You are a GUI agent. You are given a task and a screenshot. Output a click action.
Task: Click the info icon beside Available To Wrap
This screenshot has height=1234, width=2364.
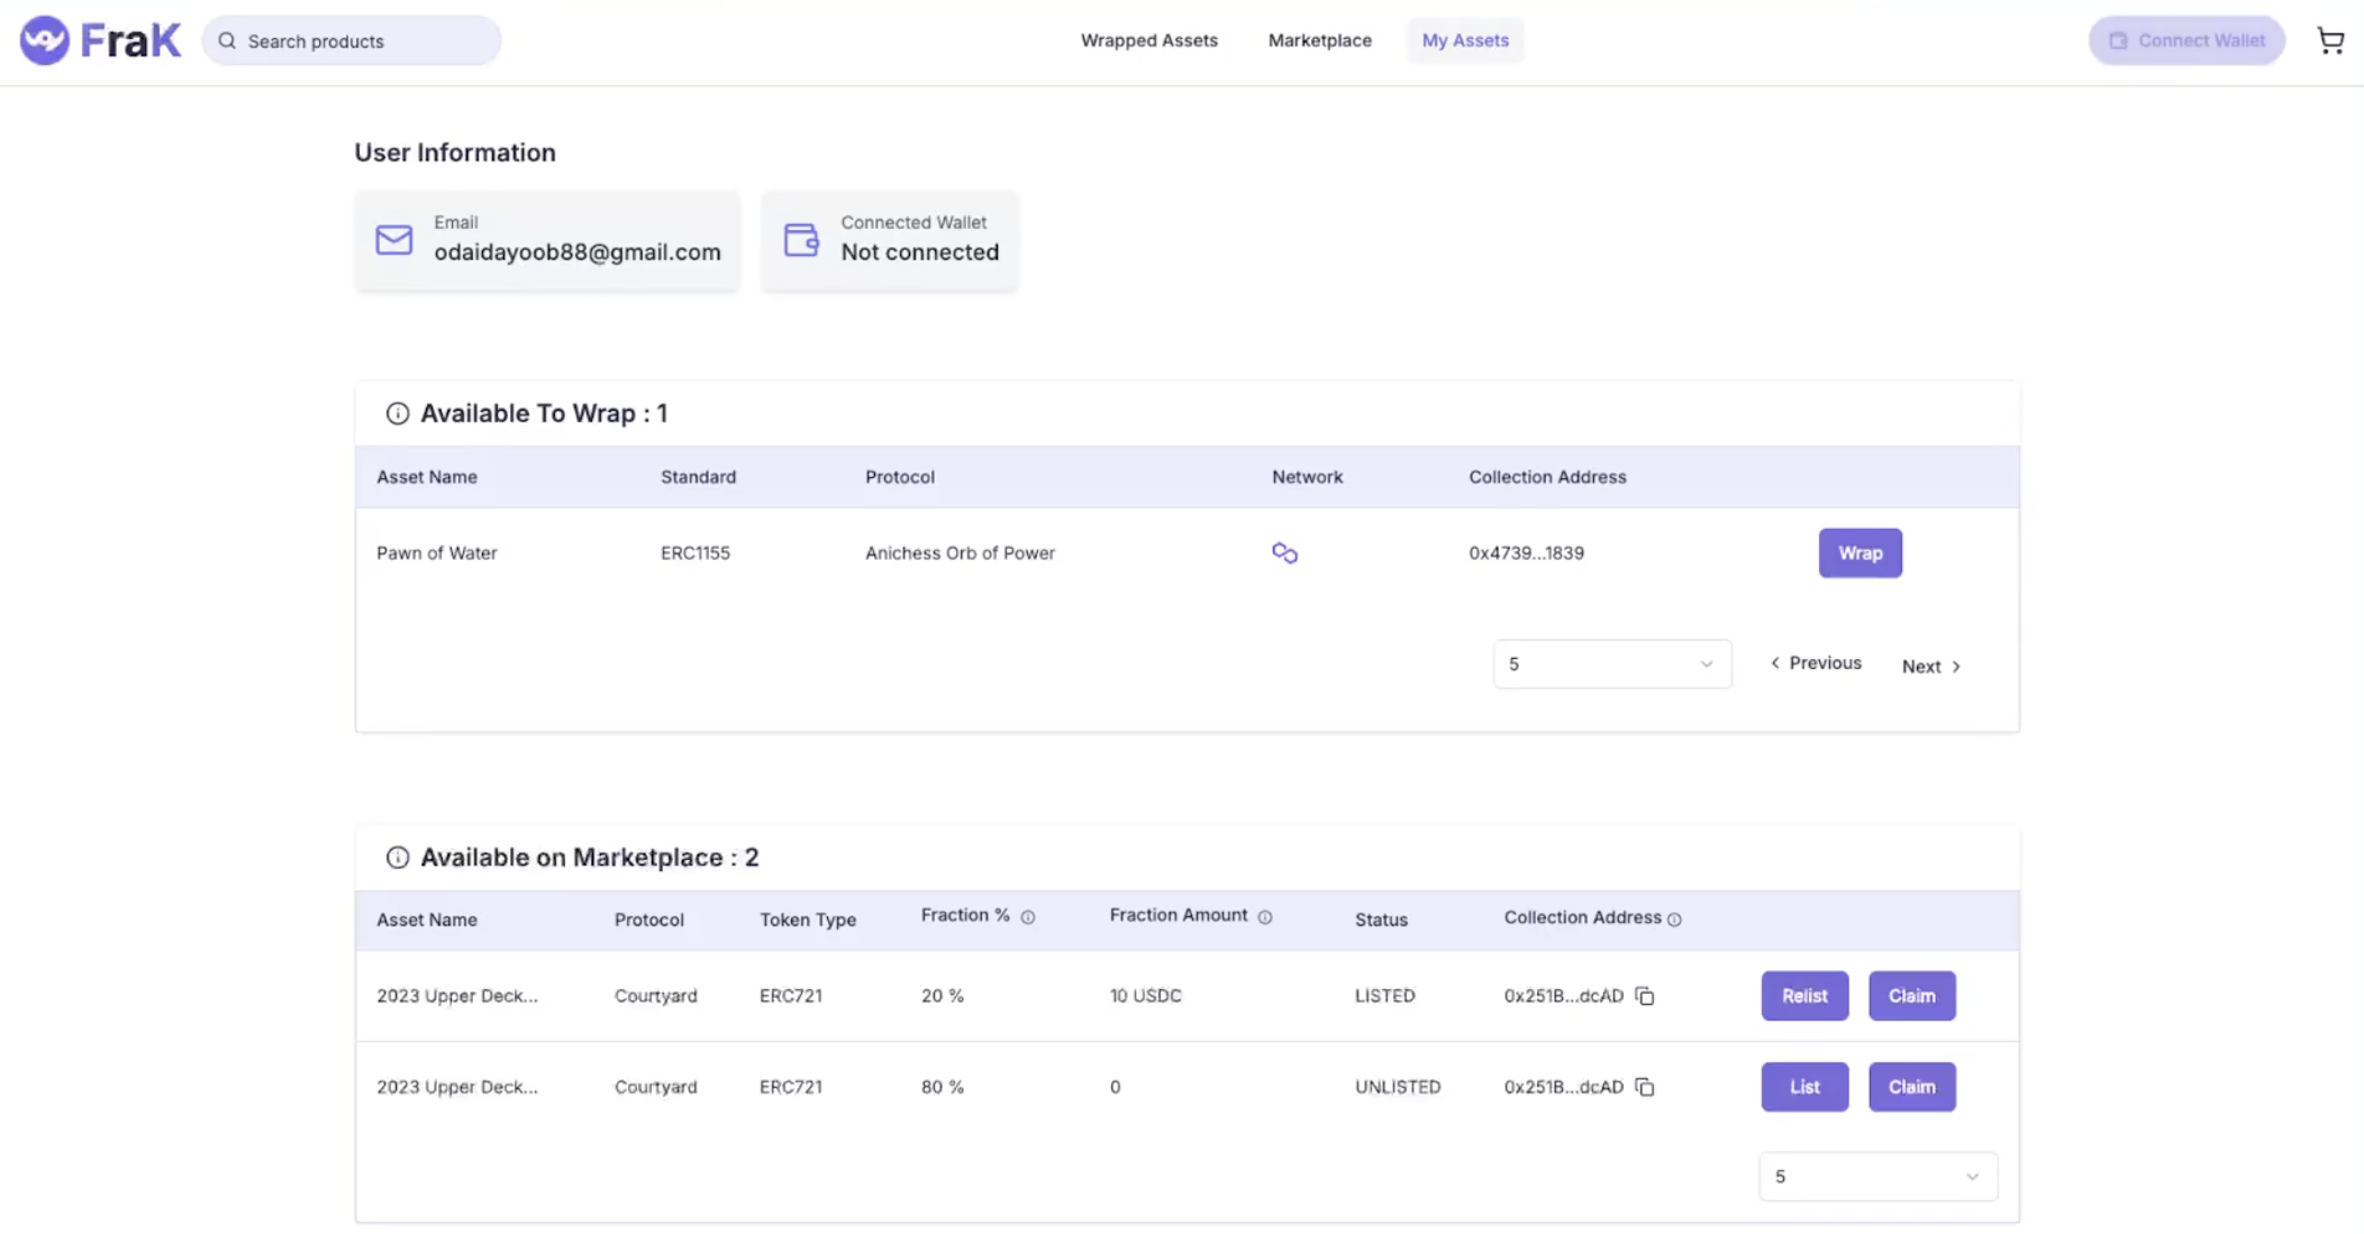397,413
